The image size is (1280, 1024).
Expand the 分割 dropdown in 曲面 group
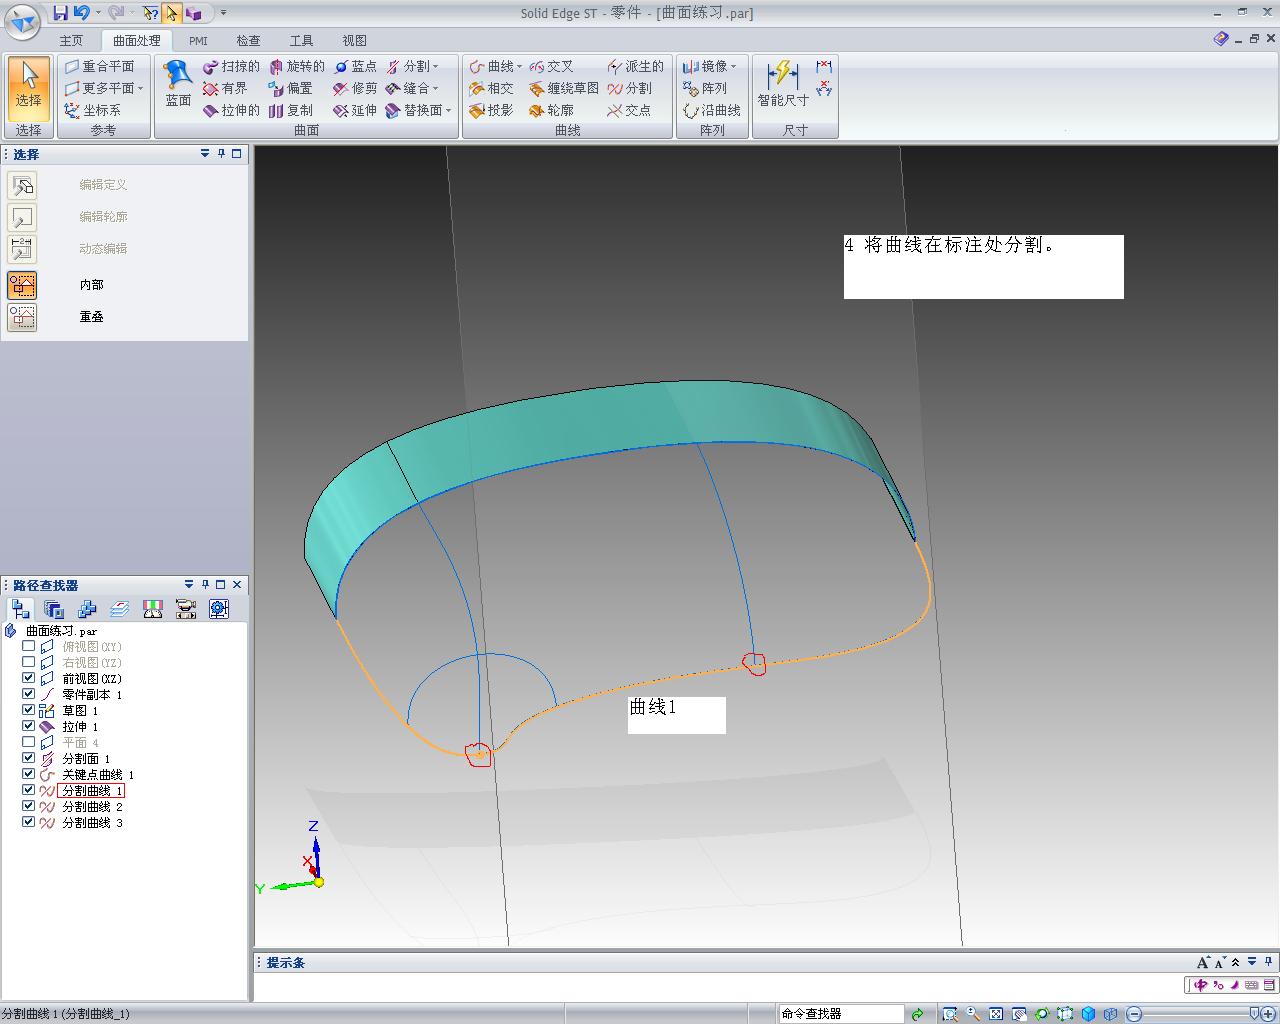click(x=436, y=66)
